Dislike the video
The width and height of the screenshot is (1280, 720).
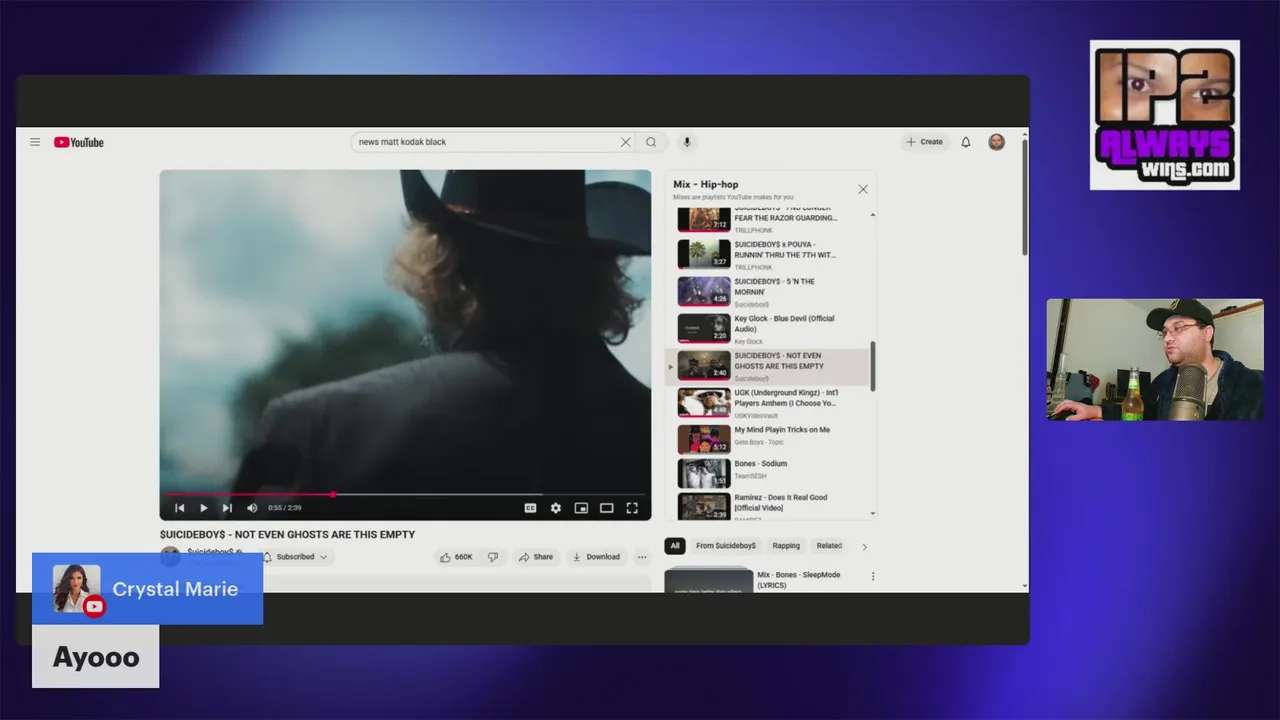coord(492,557)
